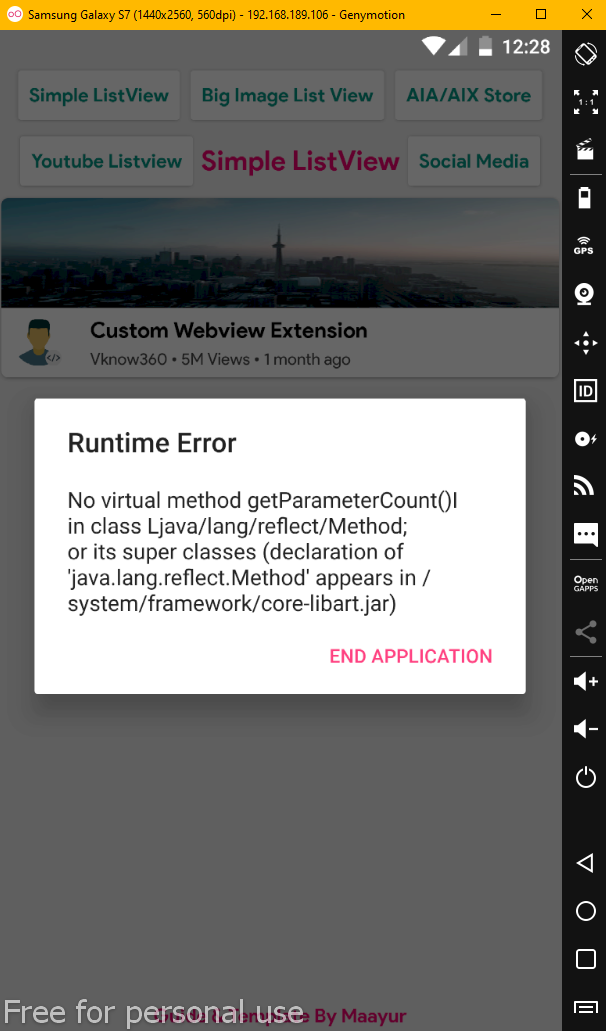Click the volume down speaker icon
Viewport: 606px width, 1031px height.
[585, 729]
